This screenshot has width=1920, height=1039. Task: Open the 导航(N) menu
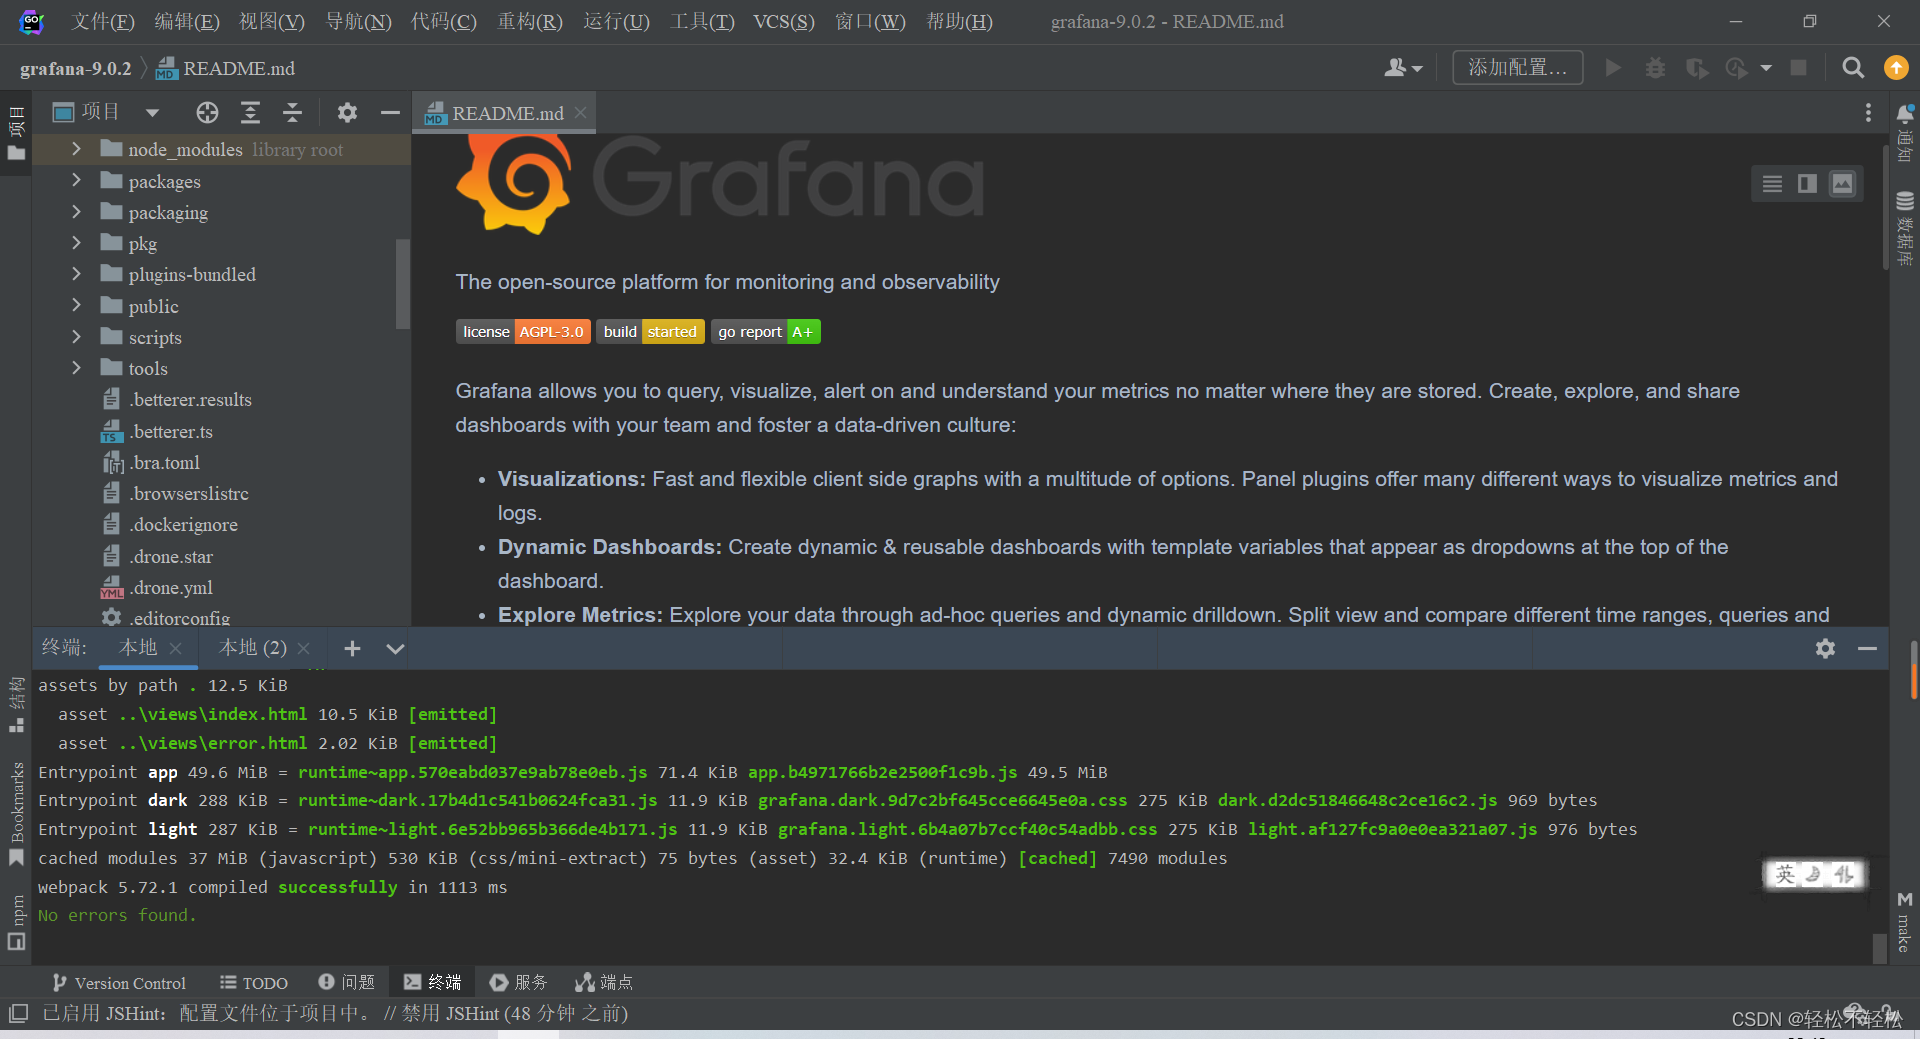[359, 21]
